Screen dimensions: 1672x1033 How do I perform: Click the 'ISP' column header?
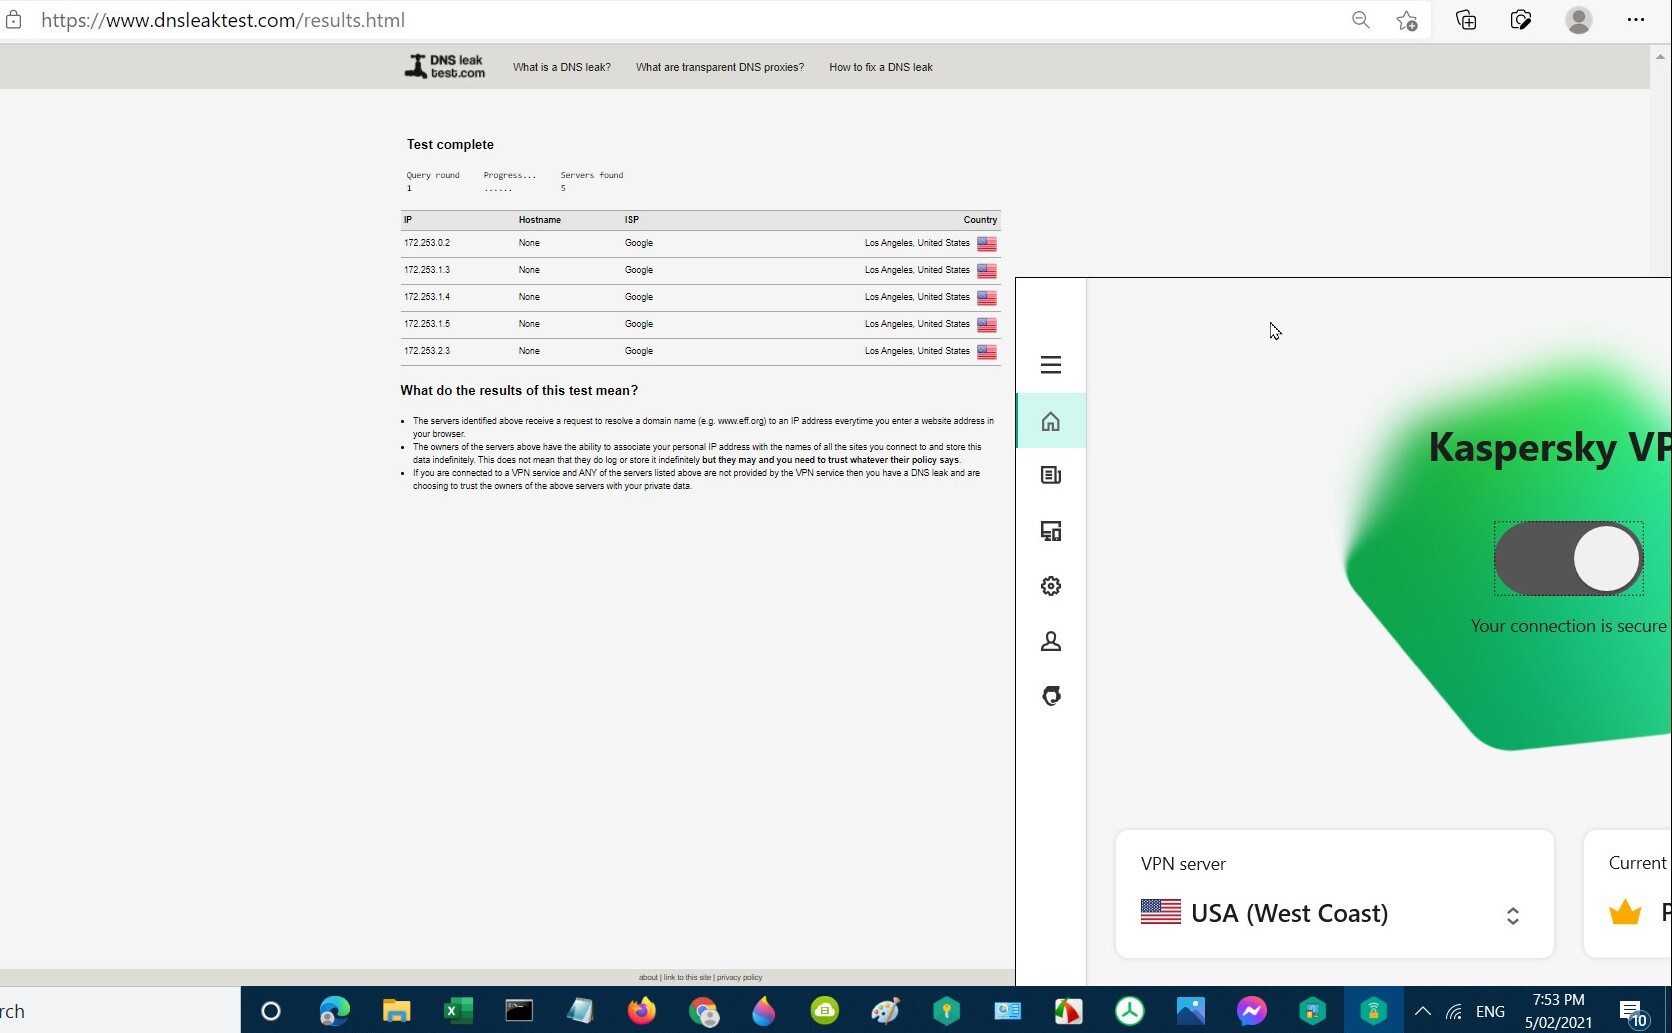632,220
